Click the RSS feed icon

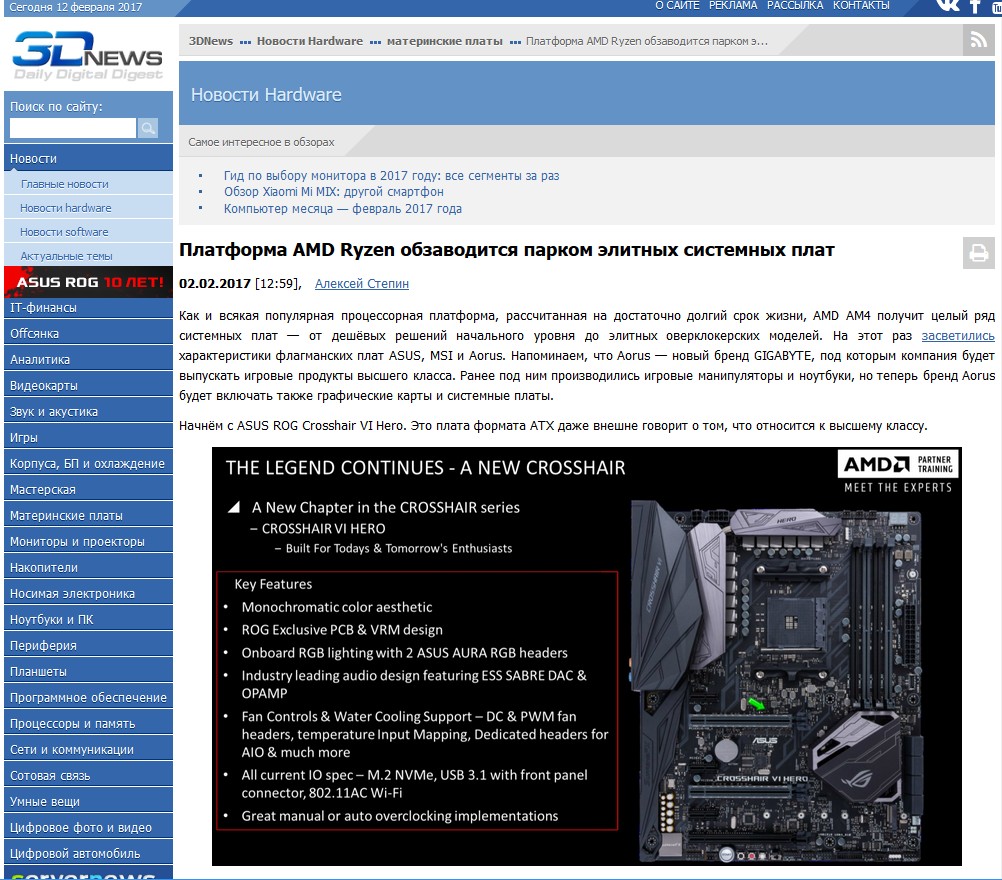click(978, 41)
